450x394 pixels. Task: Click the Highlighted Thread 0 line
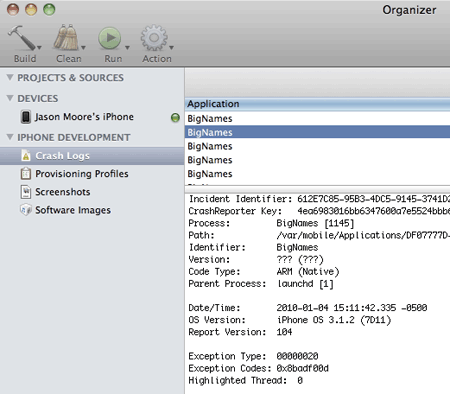click(246, 380)
